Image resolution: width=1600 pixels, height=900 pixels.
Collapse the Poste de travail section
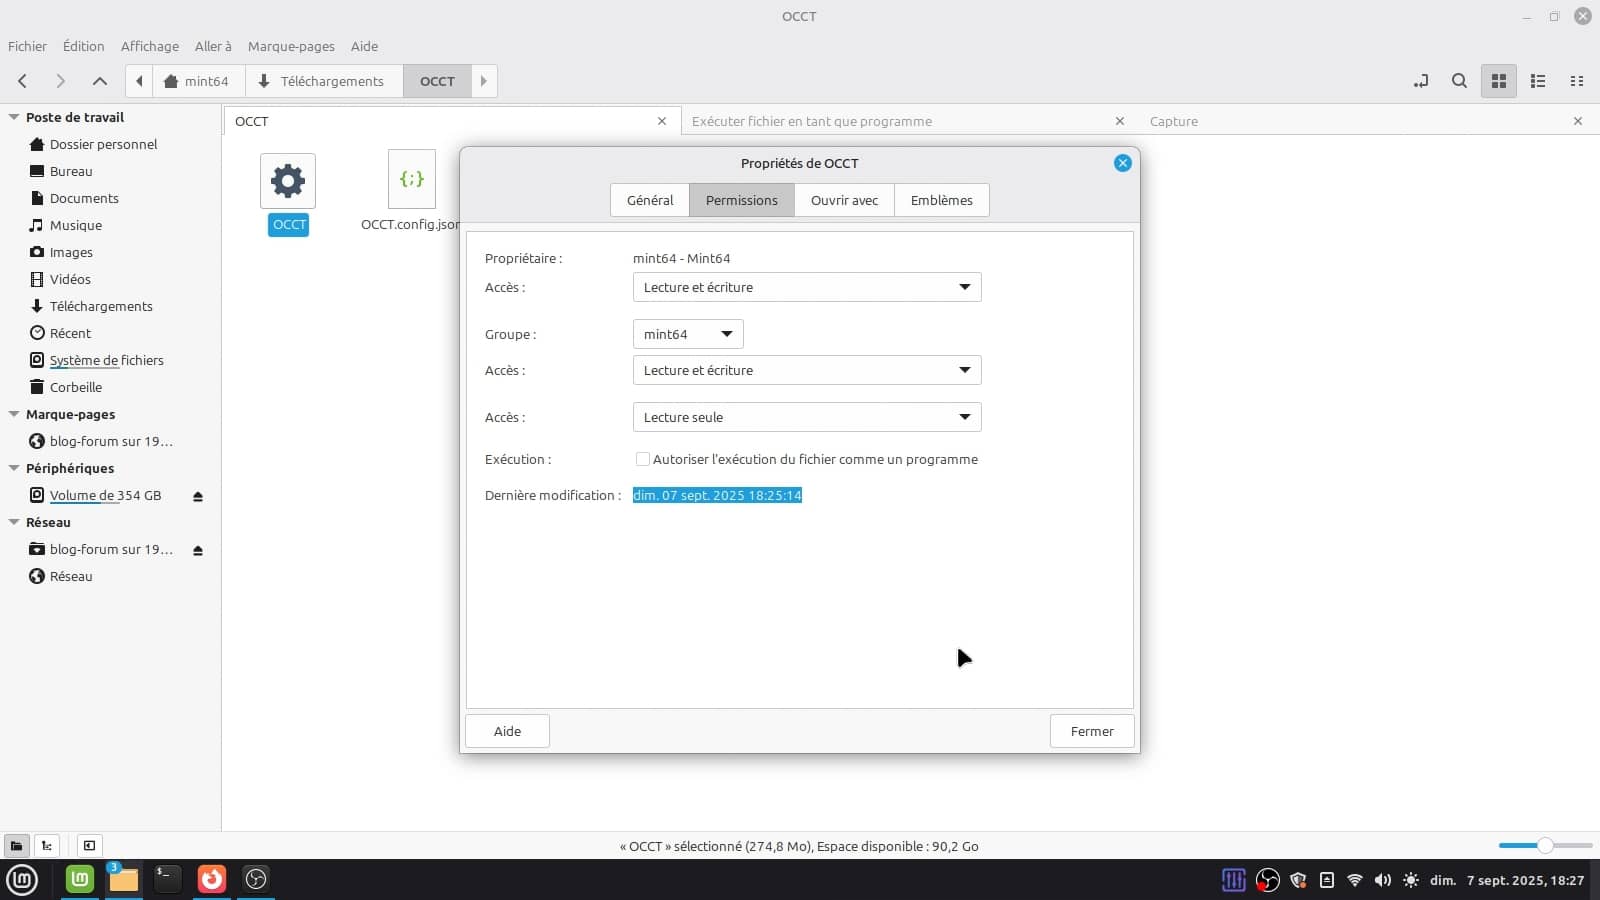tap(14, 117)
